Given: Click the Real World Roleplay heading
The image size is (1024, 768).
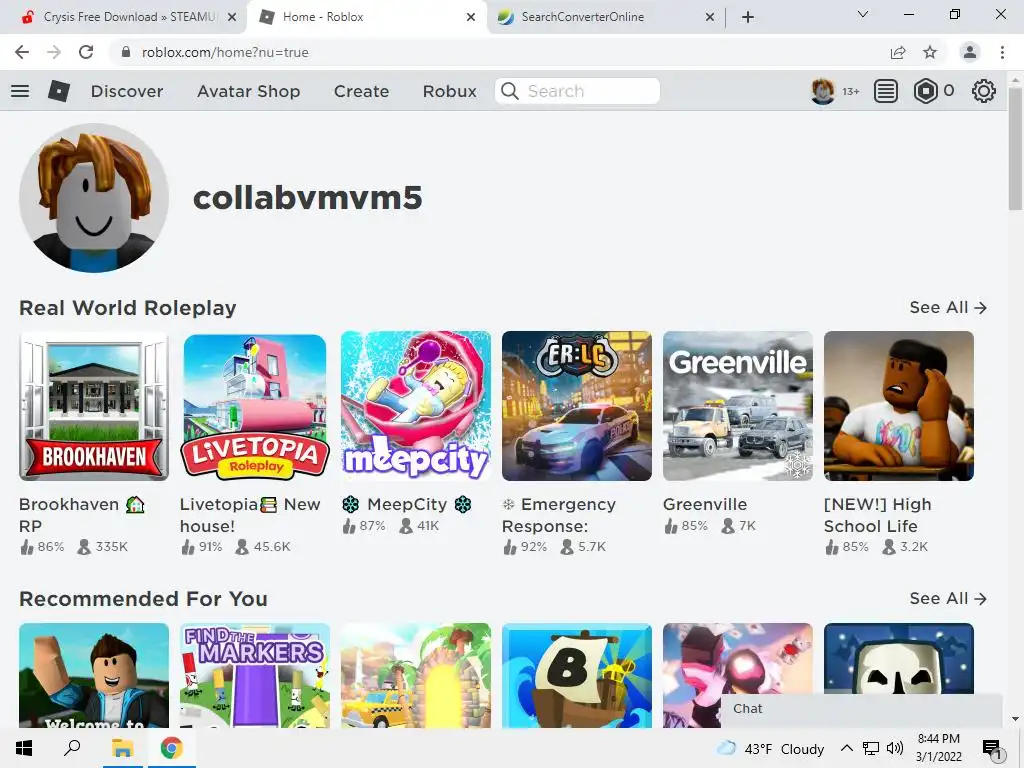Looking at the screenshot, I should (x=127, y=308).
